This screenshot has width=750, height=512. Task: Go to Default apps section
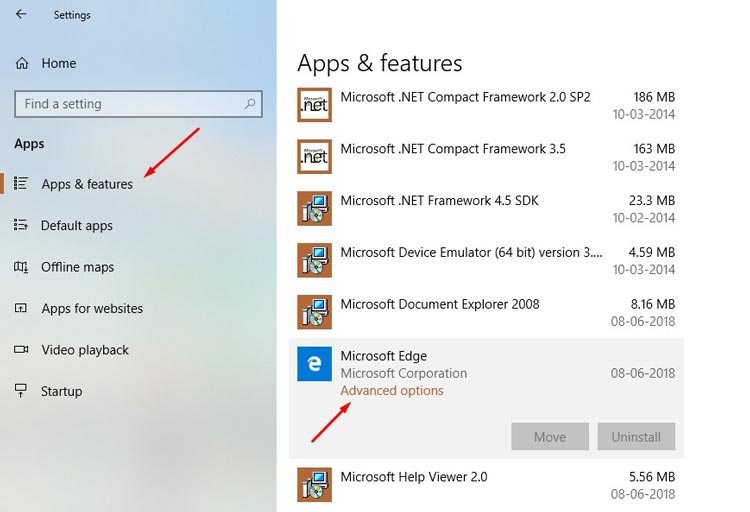77,225
